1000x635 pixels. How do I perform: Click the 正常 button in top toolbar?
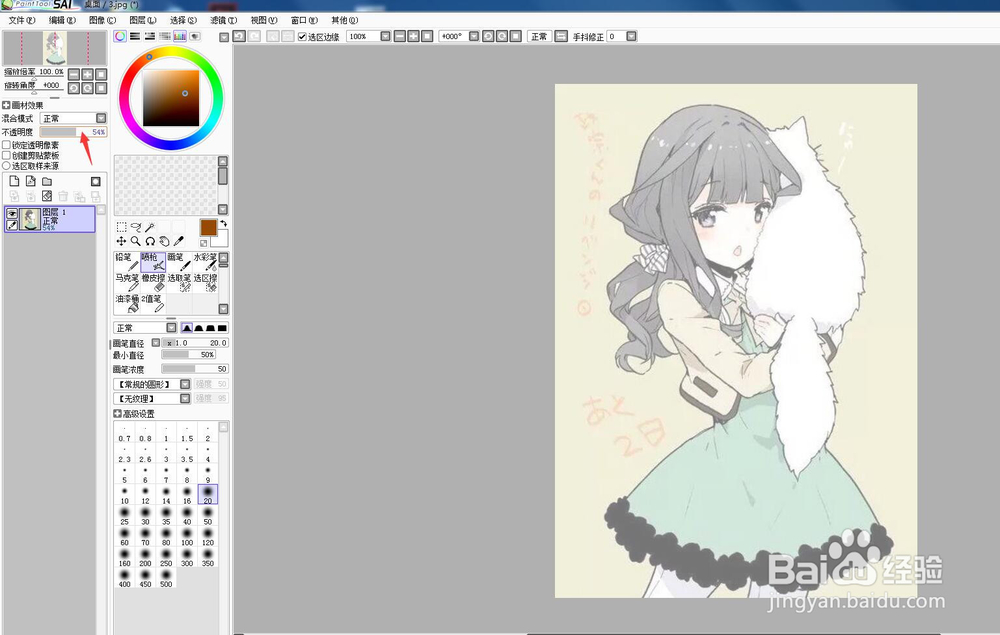point(539,36)
